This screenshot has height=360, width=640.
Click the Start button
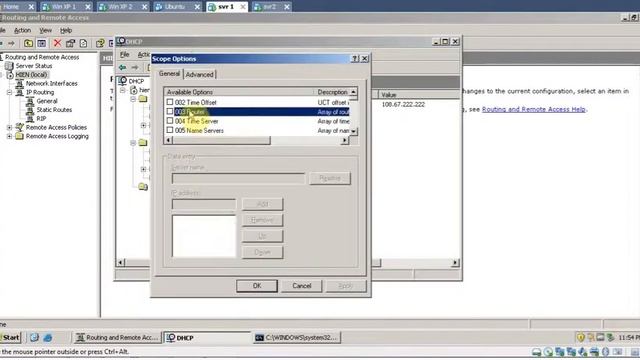pyautogui.click(x=11, y=338)
